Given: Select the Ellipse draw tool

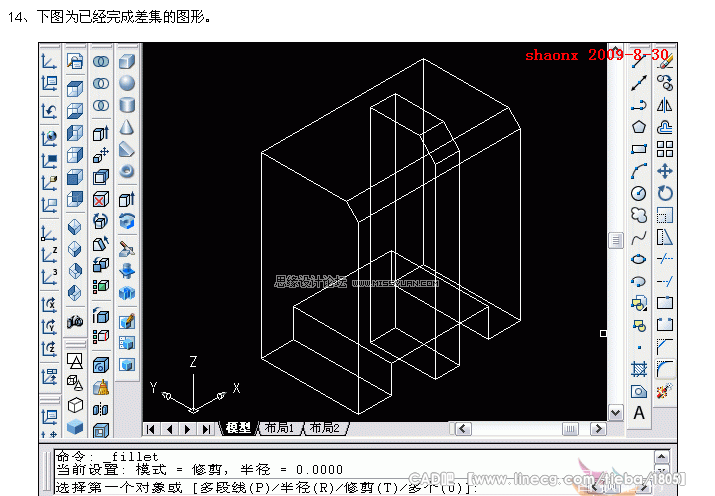Looking at the screenshot, I should [639, 259].
